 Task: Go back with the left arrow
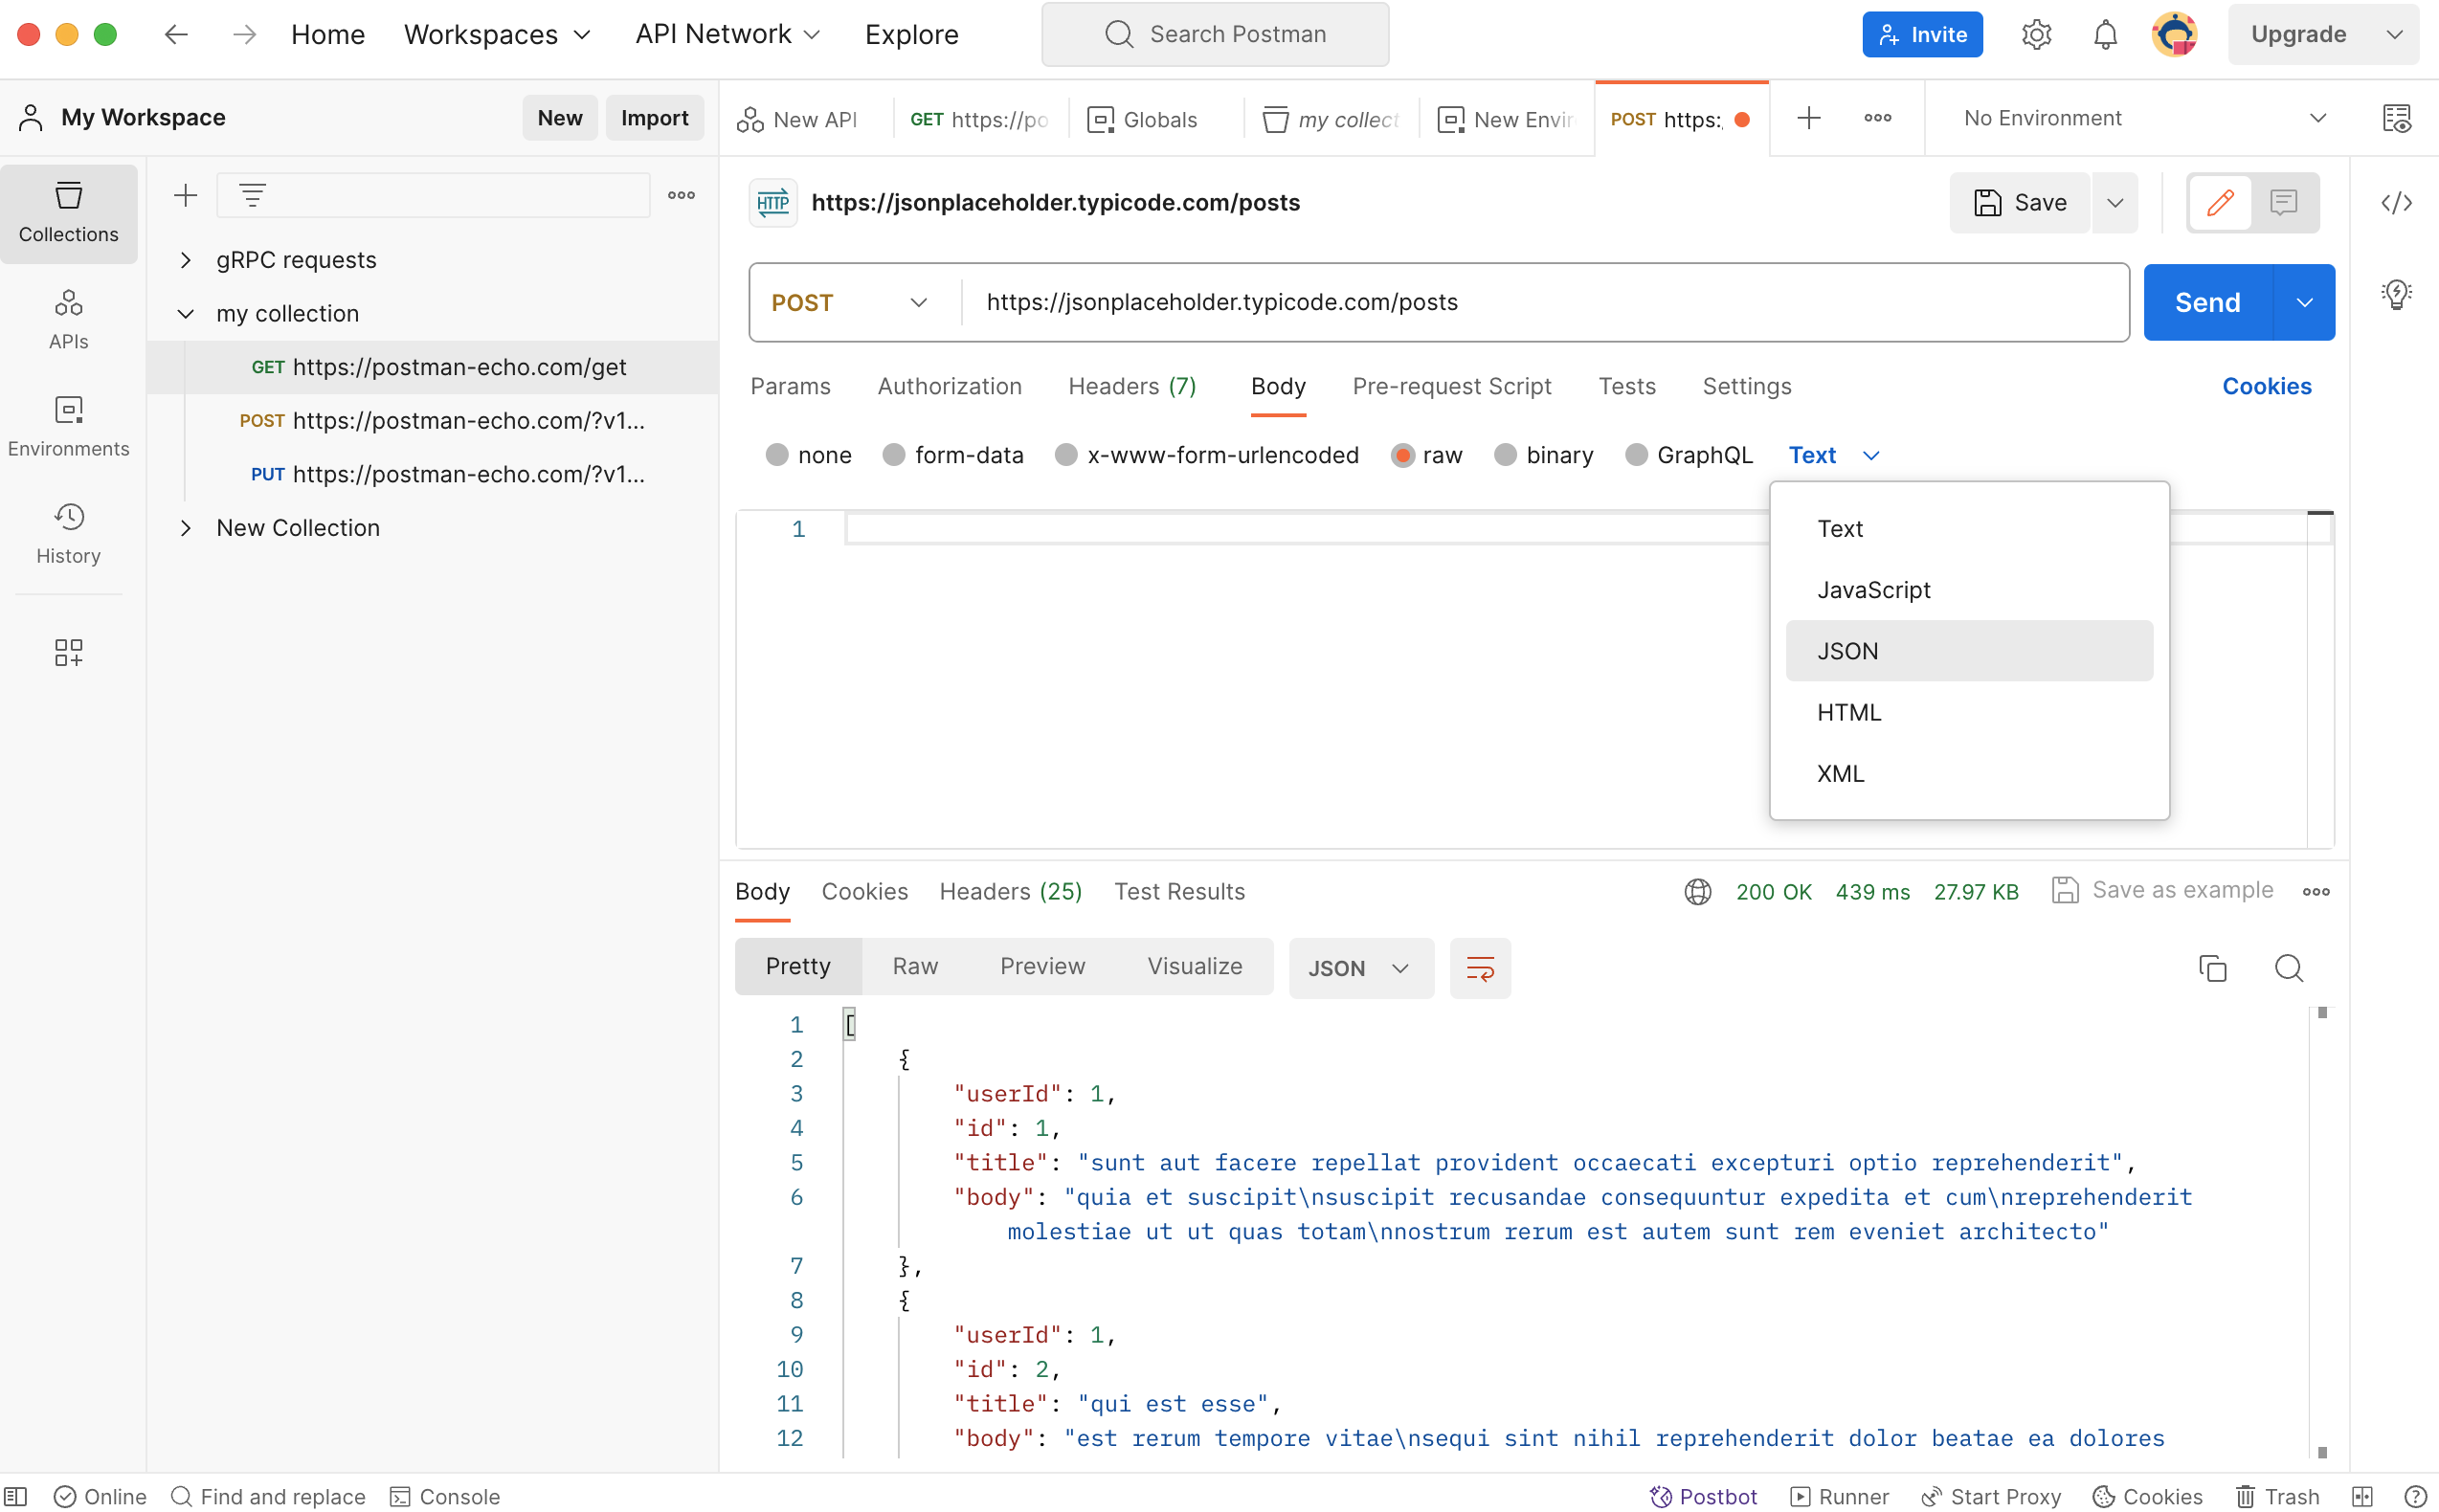tap(176, 34)
